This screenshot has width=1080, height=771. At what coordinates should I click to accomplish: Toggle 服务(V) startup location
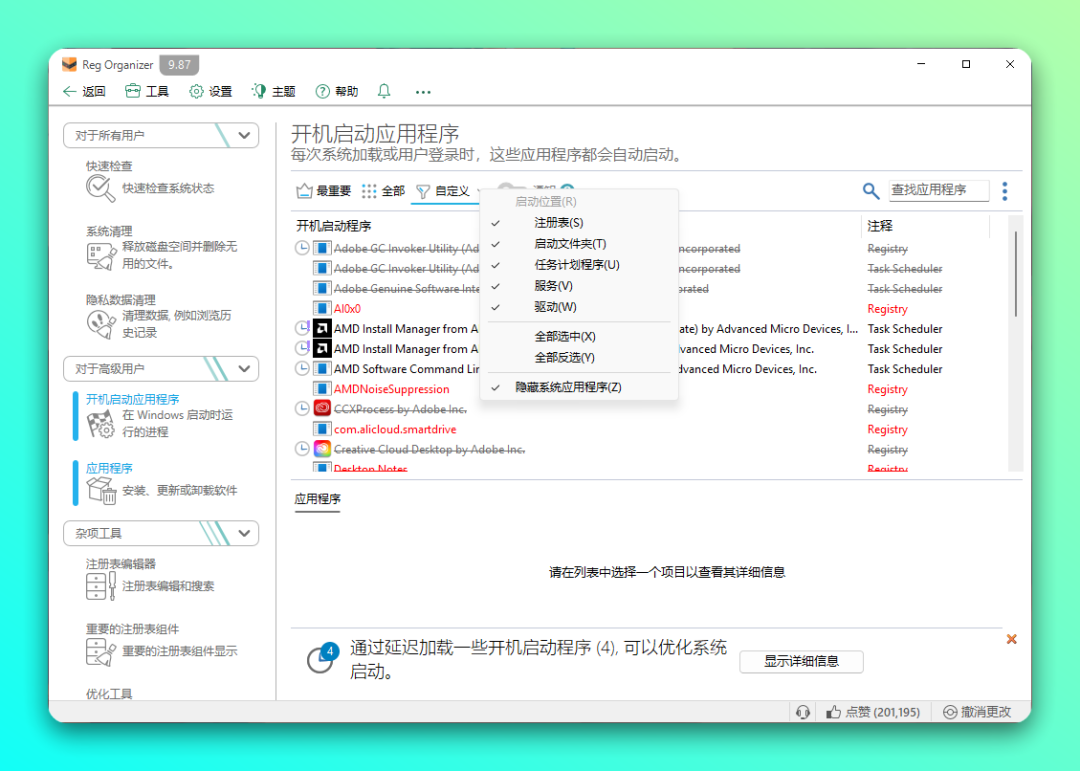click(x=579, y=286)
